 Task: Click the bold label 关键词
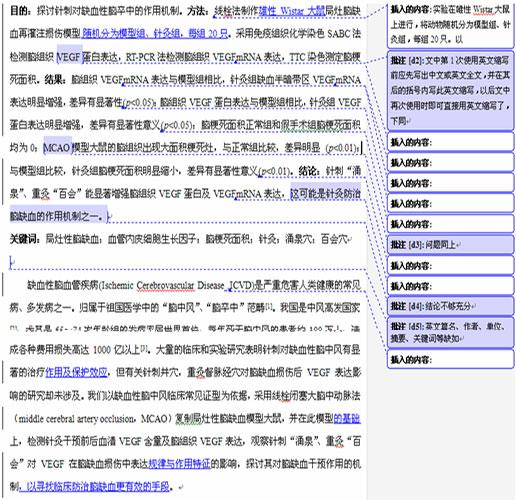pyautogui.click(x=23, y=239)
